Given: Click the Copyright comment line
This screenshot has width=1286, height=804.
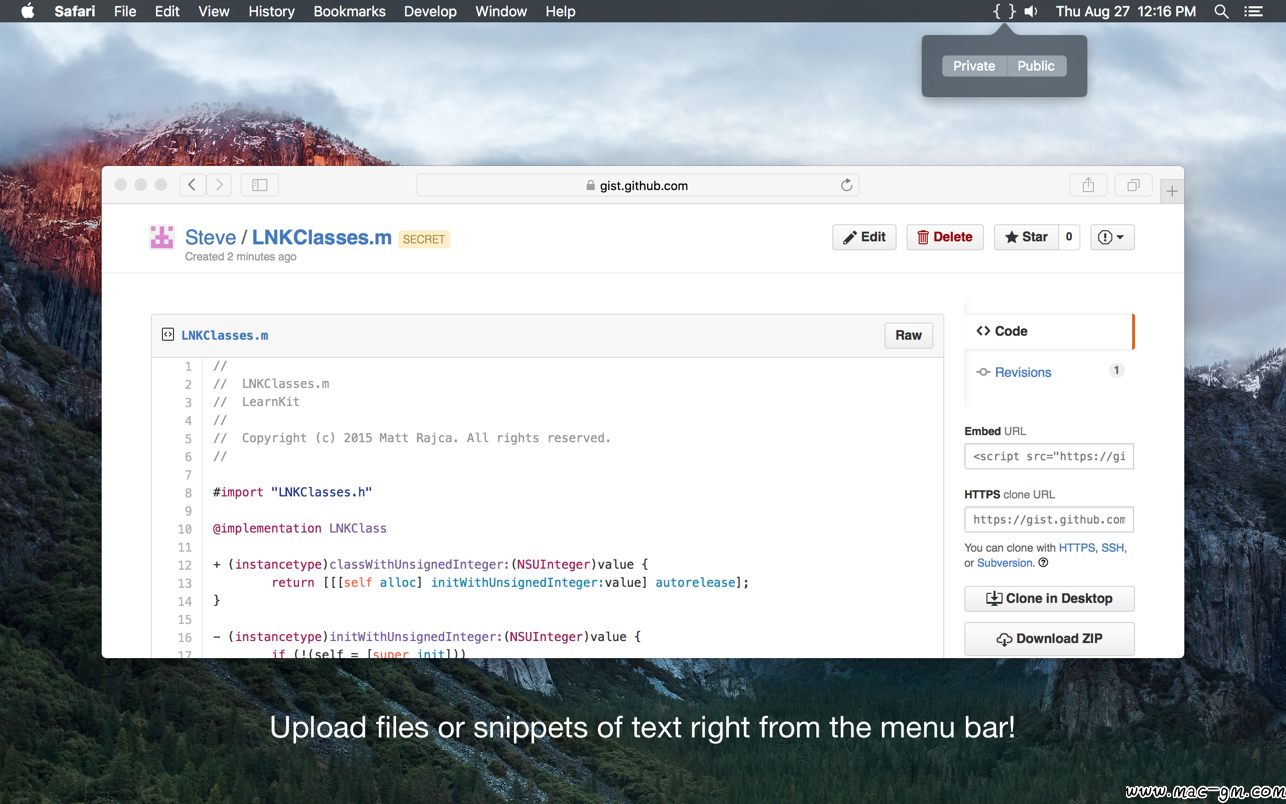Looking at the screenshot, I should 411,438.
